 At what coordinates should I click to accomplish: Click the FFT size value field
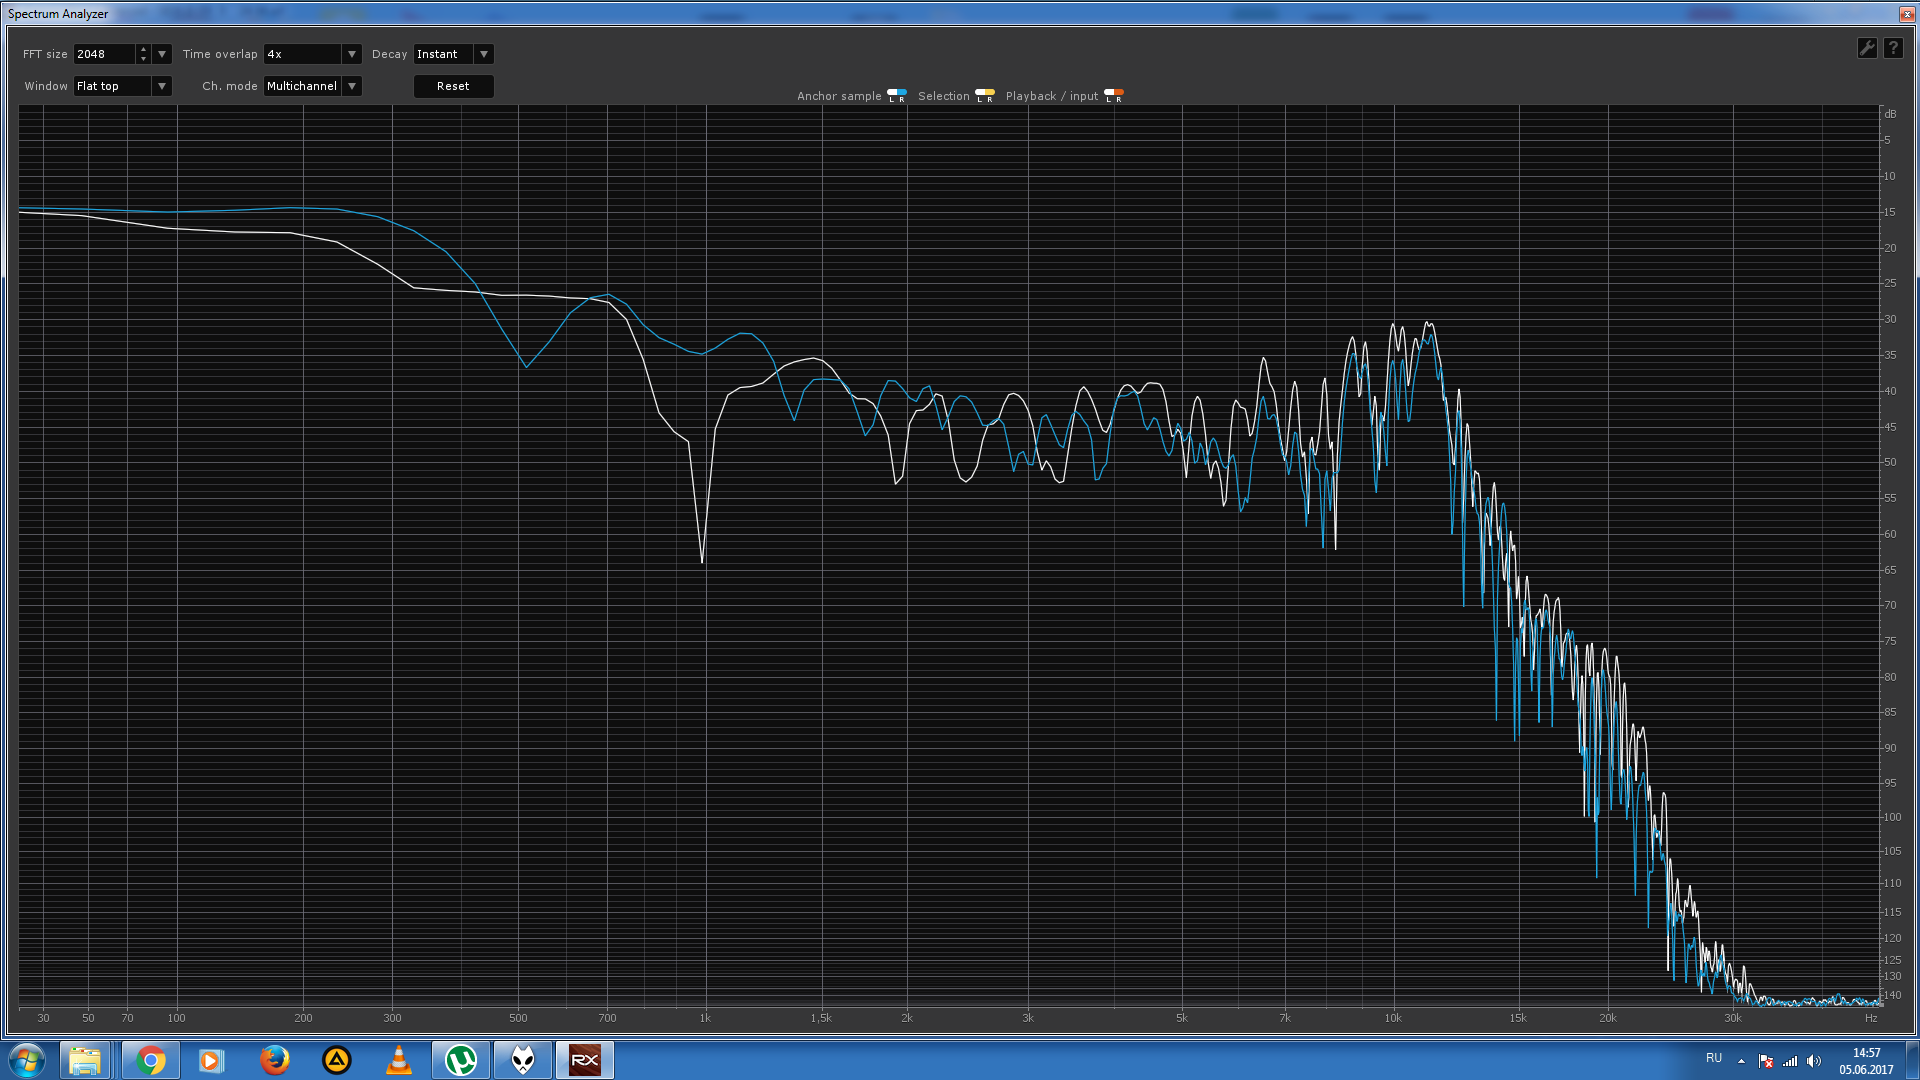point(104,54)
